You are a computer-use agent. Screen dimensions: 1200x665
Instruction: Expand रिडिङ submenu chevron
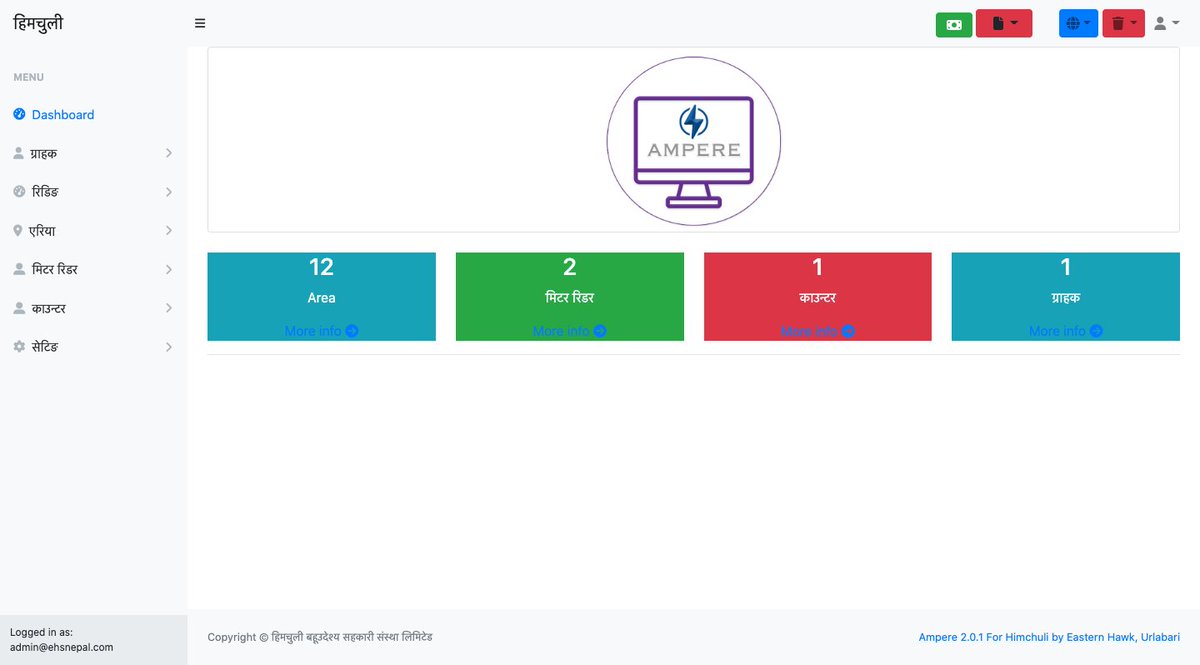coord(169,192)
